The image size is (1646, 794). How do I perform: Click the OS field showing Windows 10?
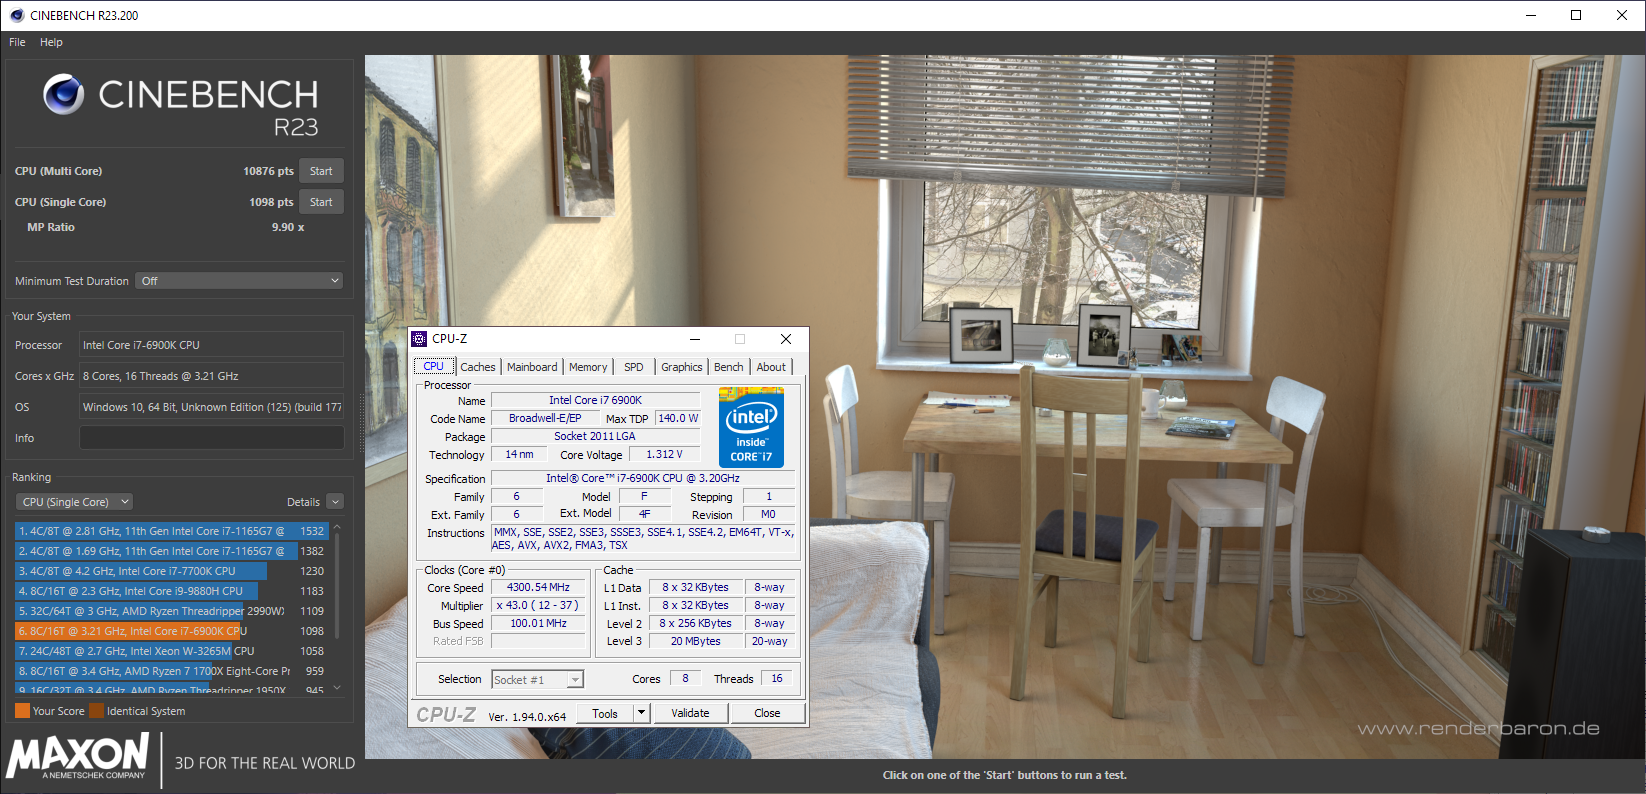212,407
